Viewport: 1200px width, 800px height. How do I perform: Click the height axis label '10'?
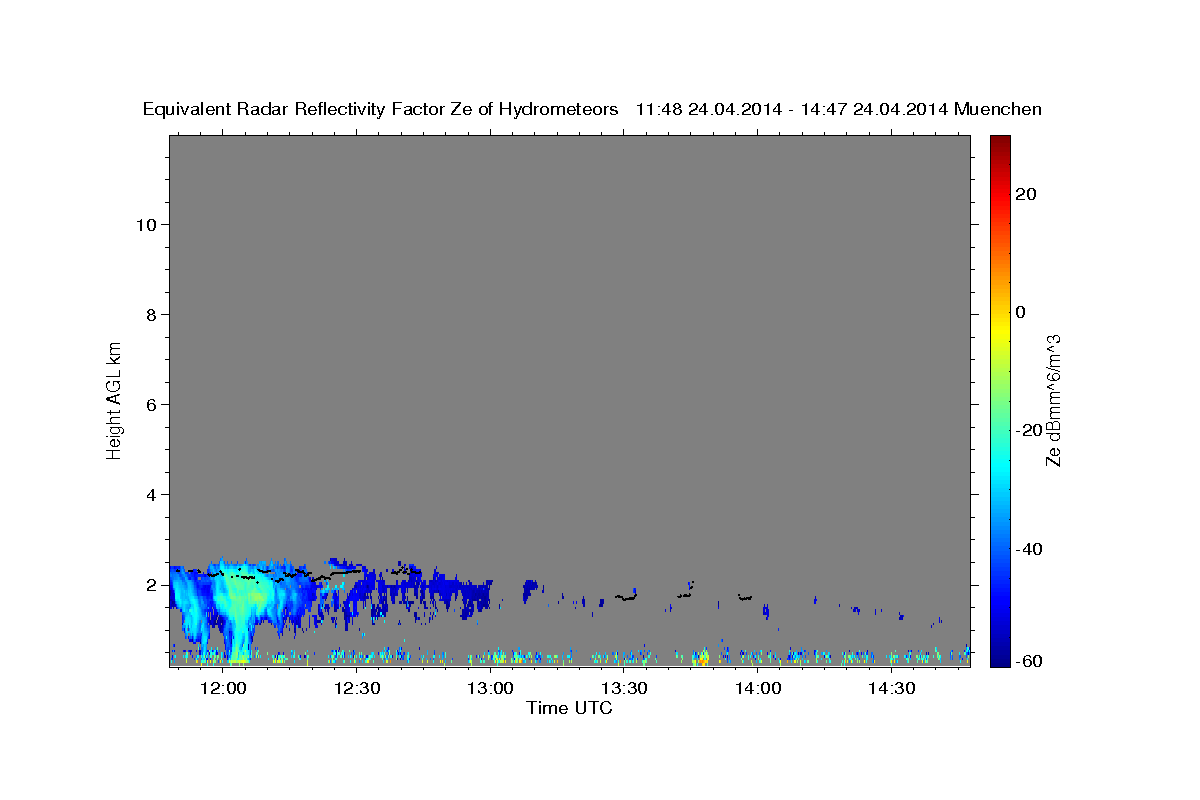146,224
